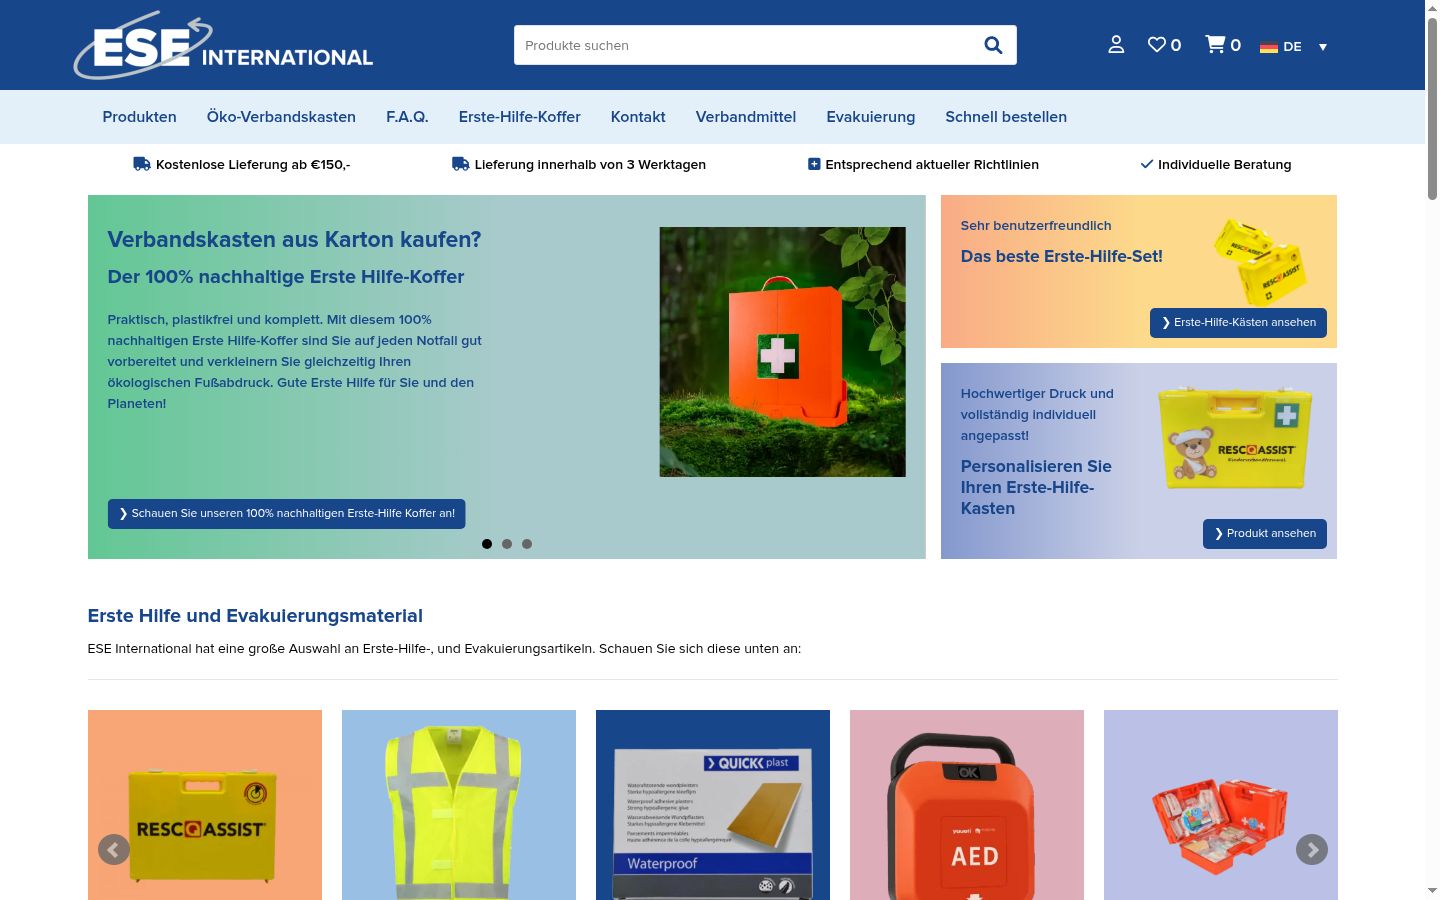Open the F.A.Q. menu item
The height and width of the screenshot is (900, 1440).
407,117
